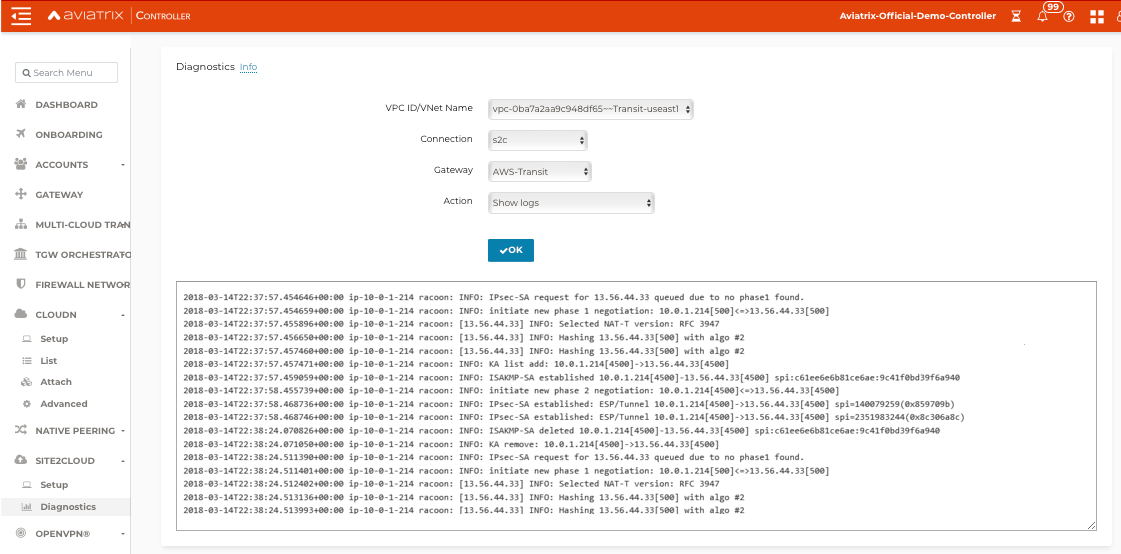Select Diagnostics under Site2Cloud
This screenshot has height=554, width=1121.
pyautogui.click(x=68, y=507)
